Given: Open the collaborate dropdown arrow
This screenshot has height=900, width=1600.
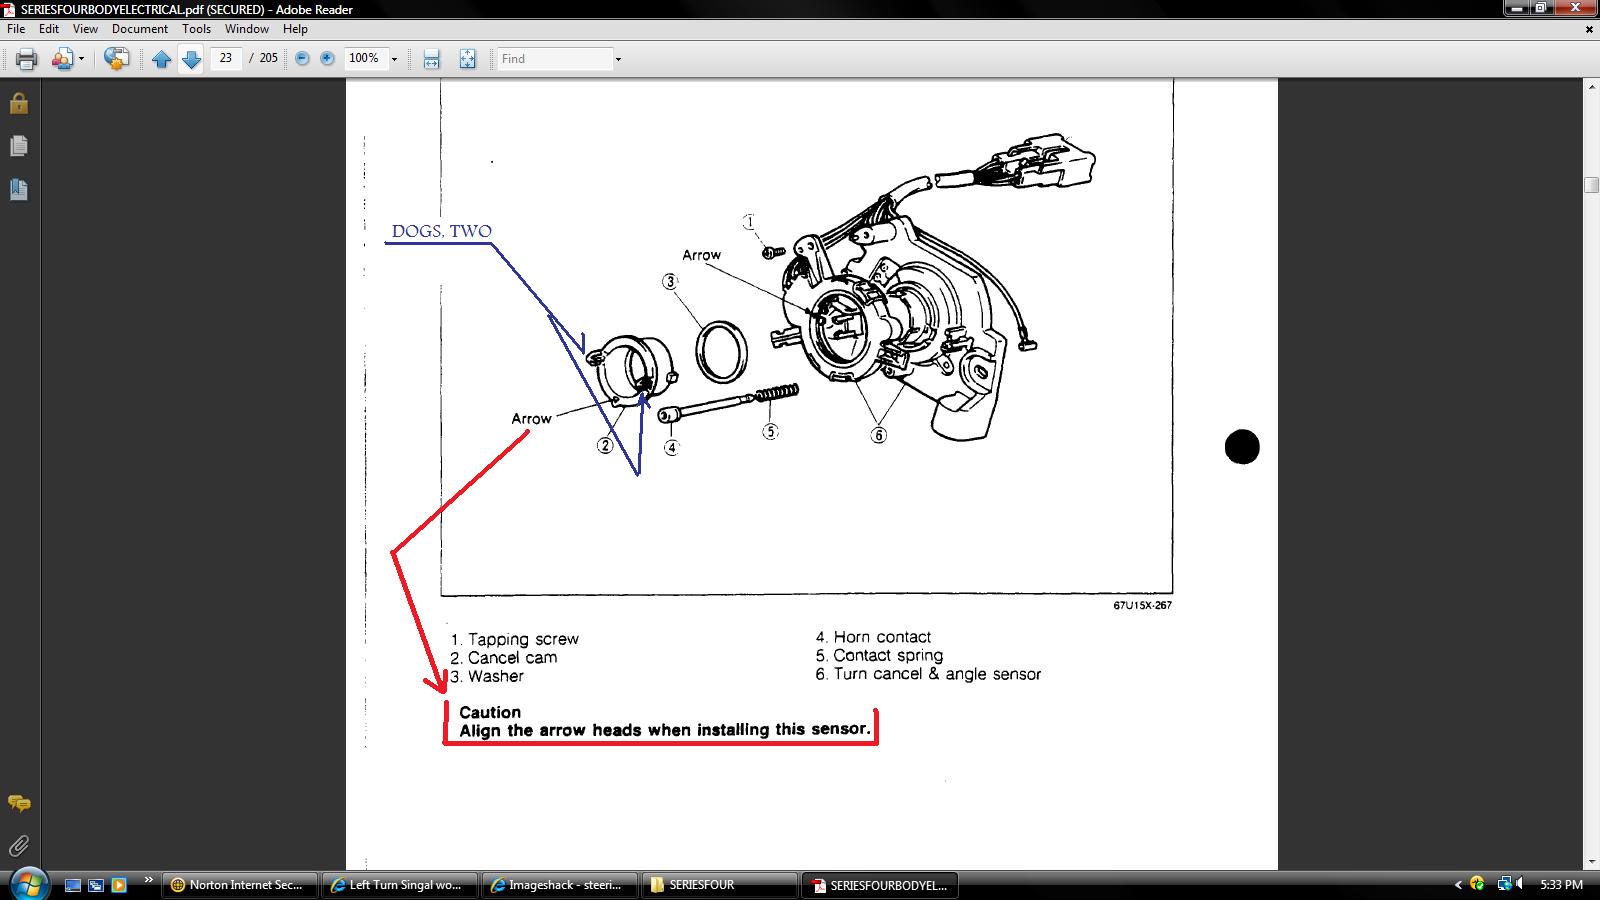Looking at the screenshot, I should 81,59.
